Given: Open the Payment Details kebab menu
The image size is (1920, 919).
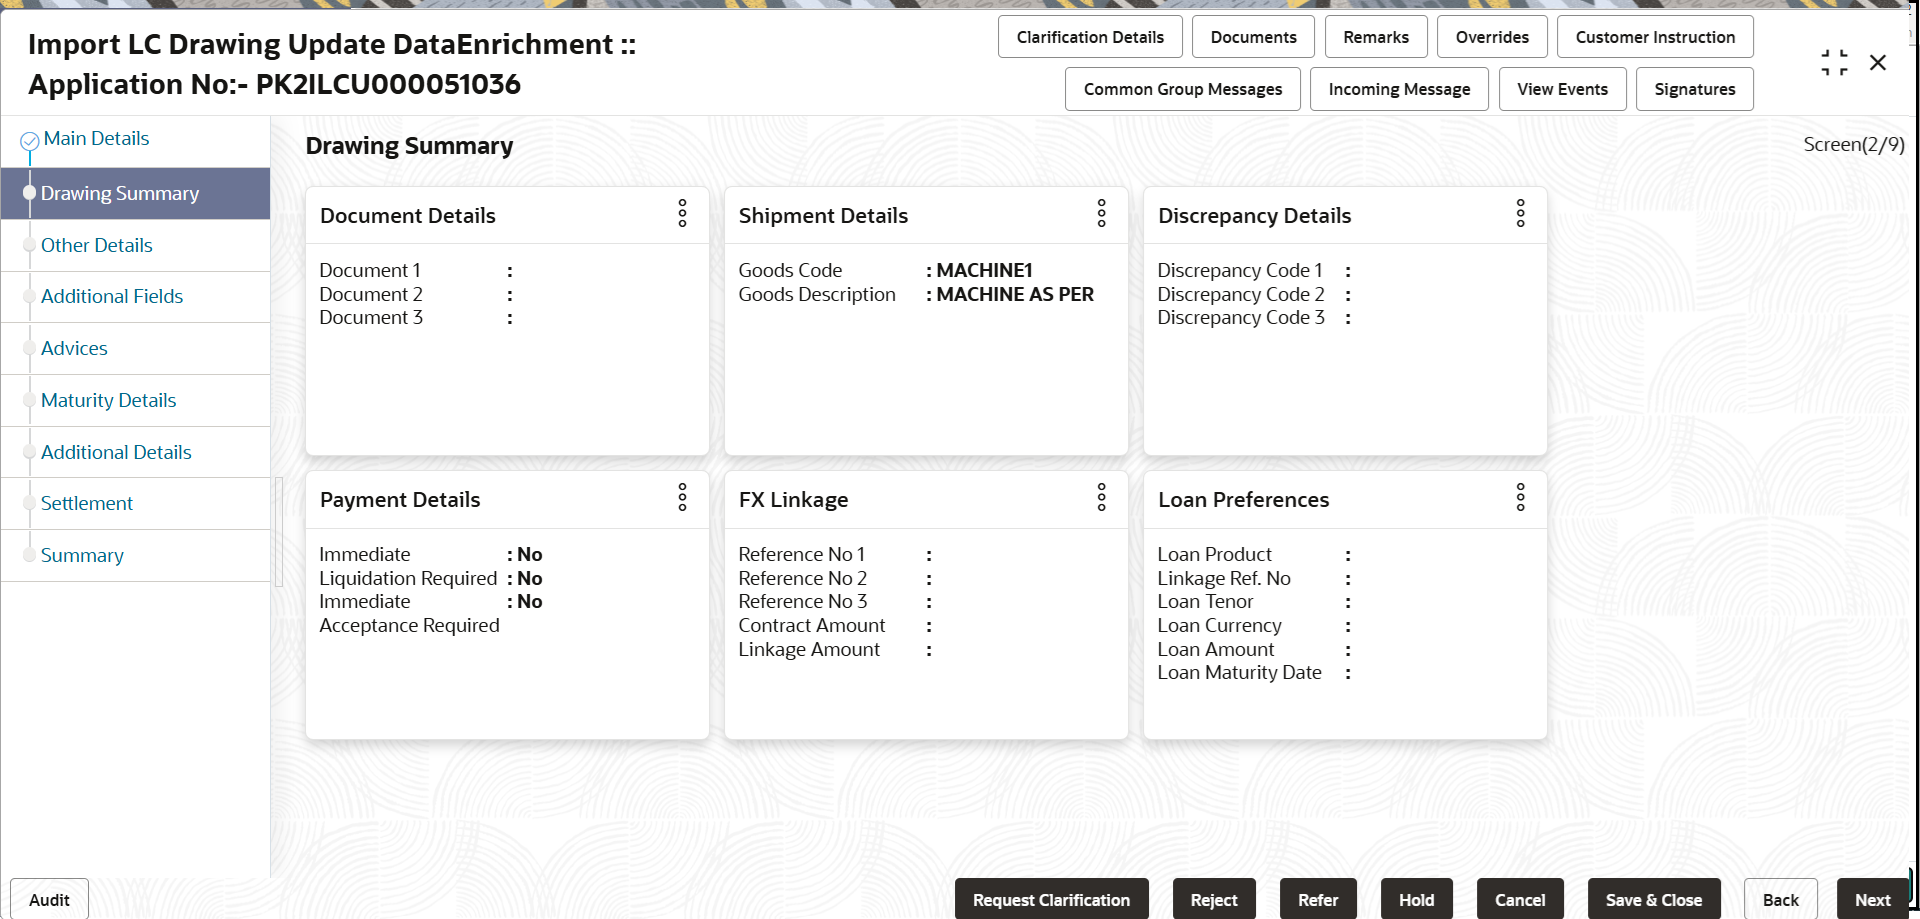Looking at the screenshot, I should (x=682, y=498).
